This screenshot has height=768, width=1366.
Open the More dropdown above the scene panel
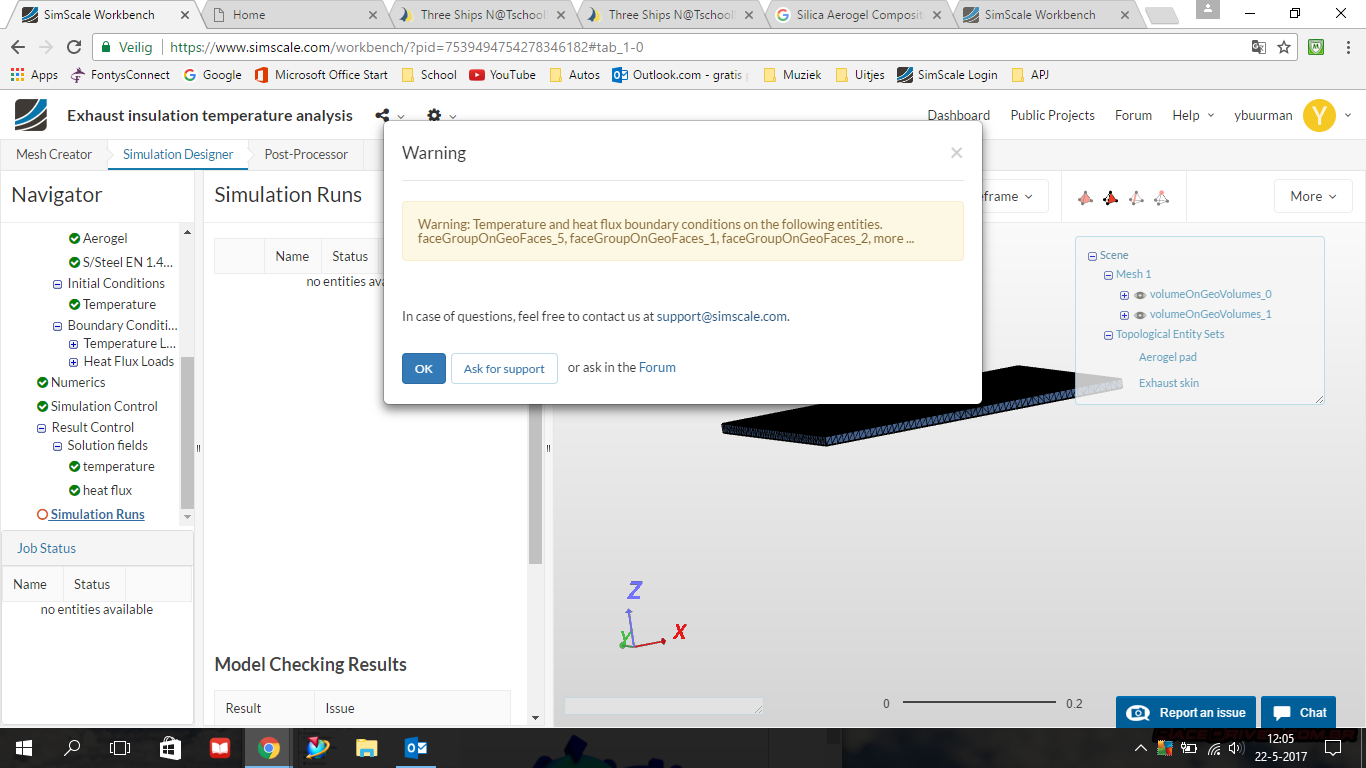coord(1313,196)
